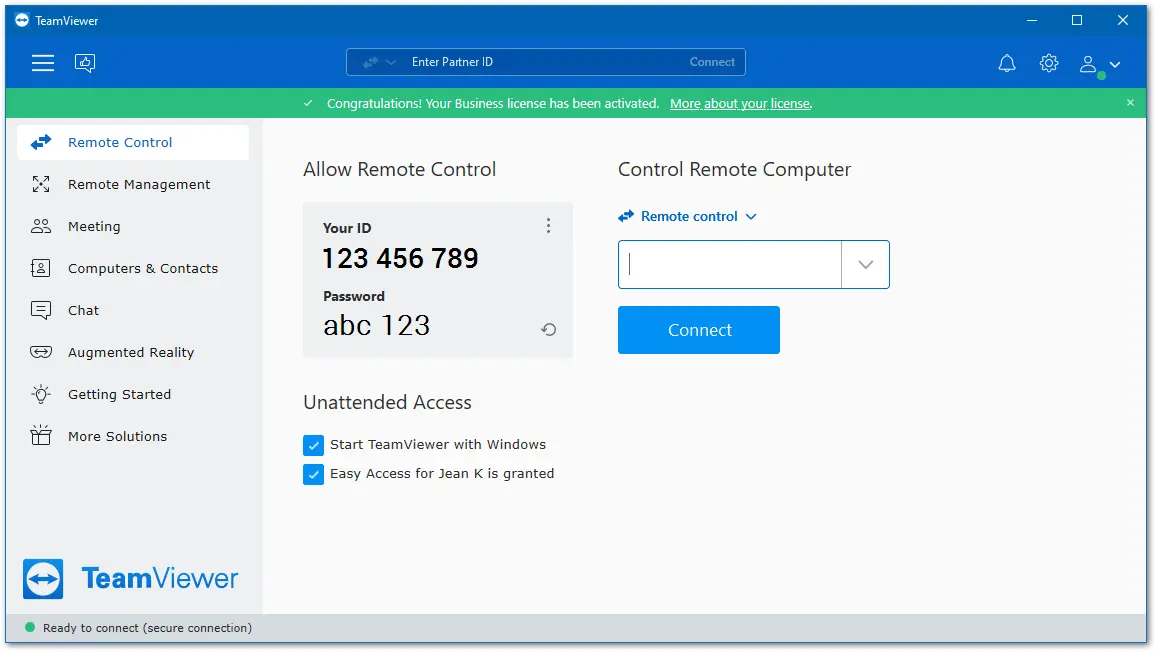Image resolution: width=1156 pixels, height=652 pixels.
Task: Open Computers & Contacts
Action: 133,268
